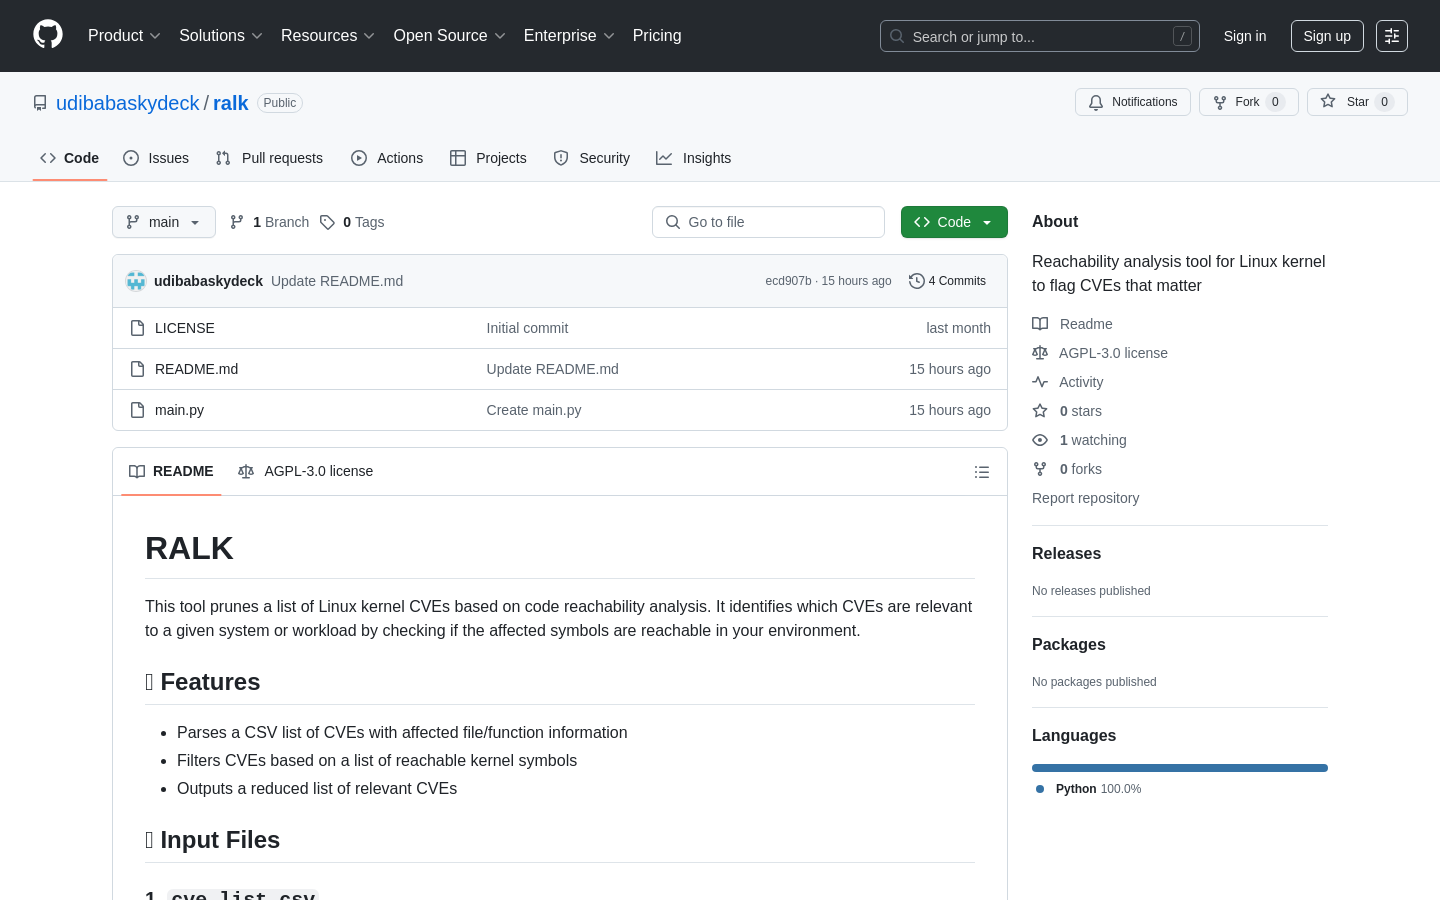The height and width of the screenshot is (900, 1440).
Task: Click the 0 Tags link
Action: [352, 222]
